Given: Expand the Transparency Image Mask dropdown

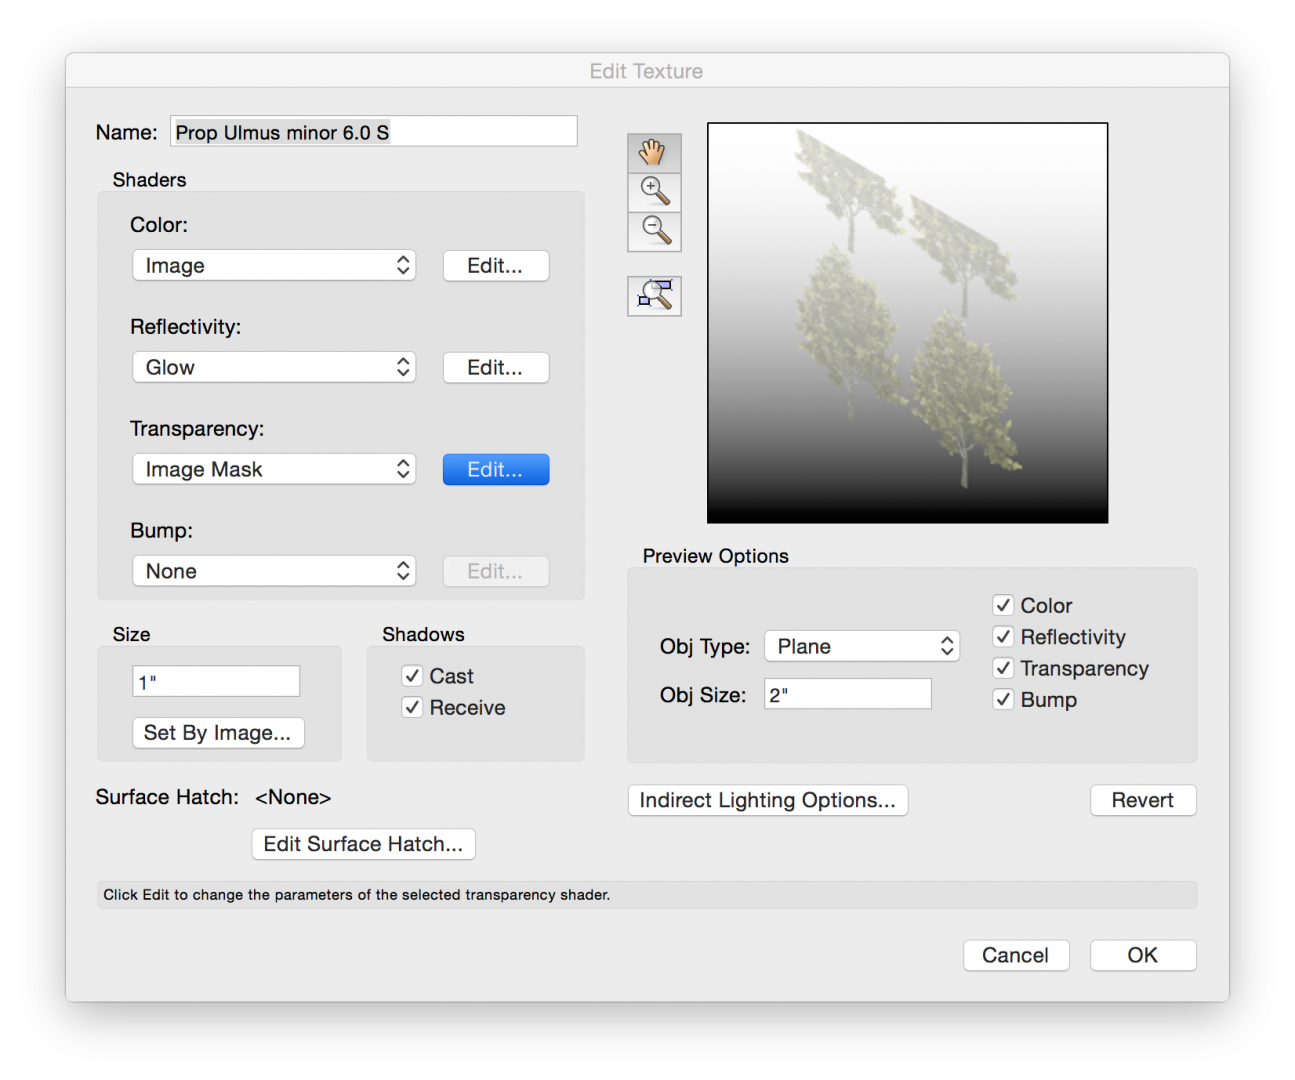Looking at the screenshot, I should coord(274,470).
